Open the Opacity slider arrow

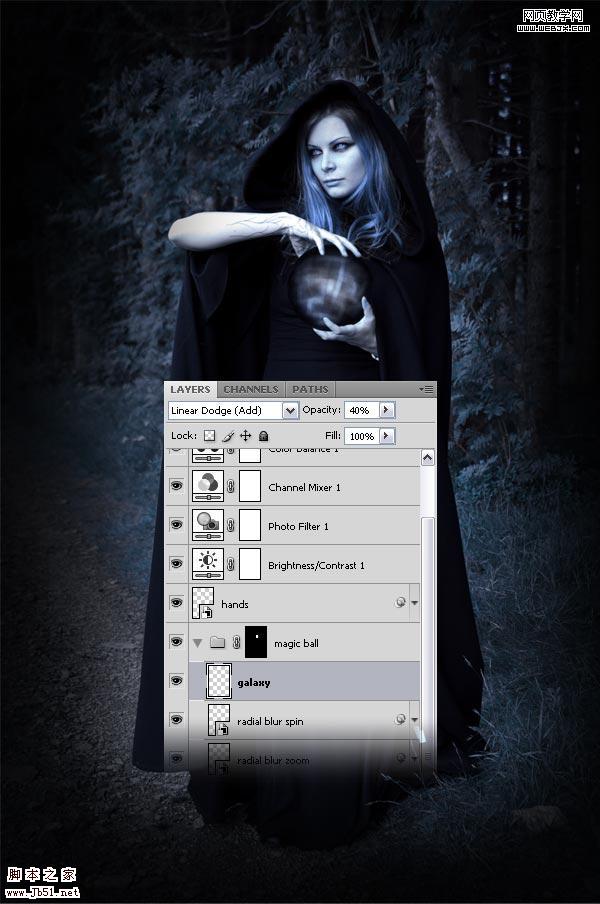click(386, 410)
